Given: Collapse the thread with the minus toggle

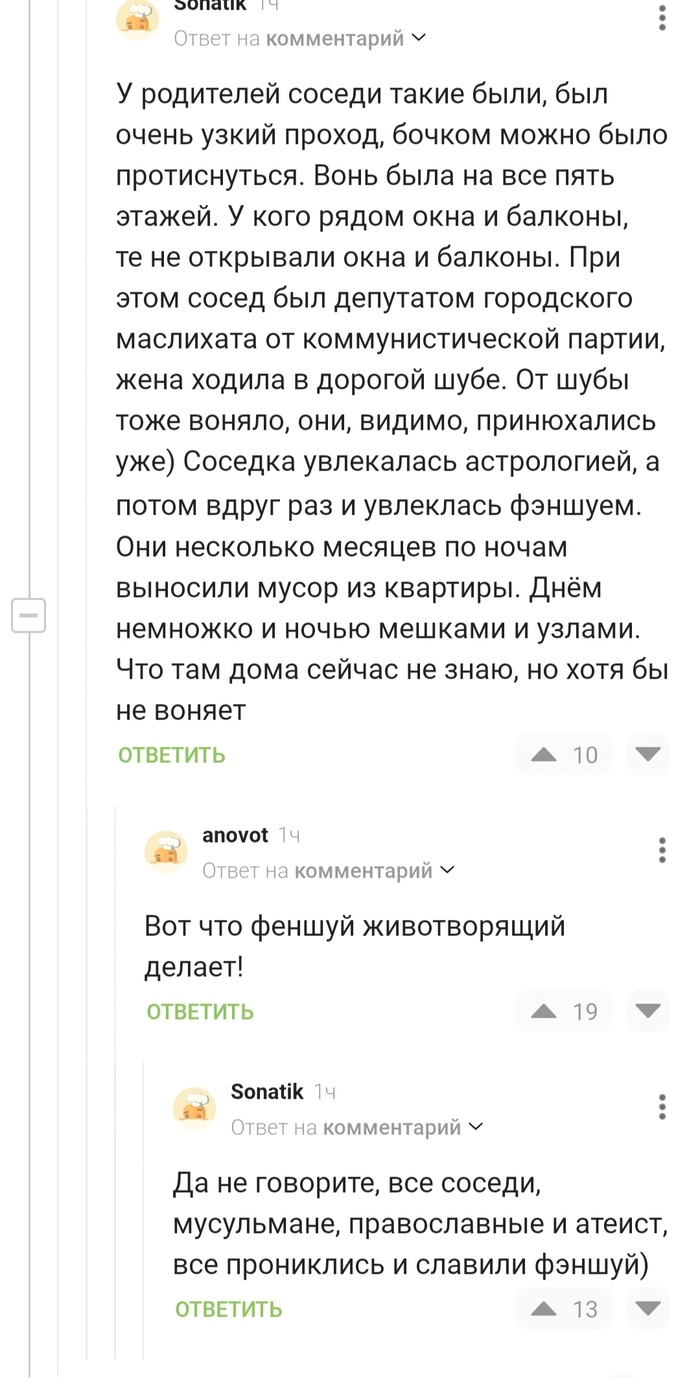Looking at the screenshot, I should pyautogui.click(x=28, y=616).
